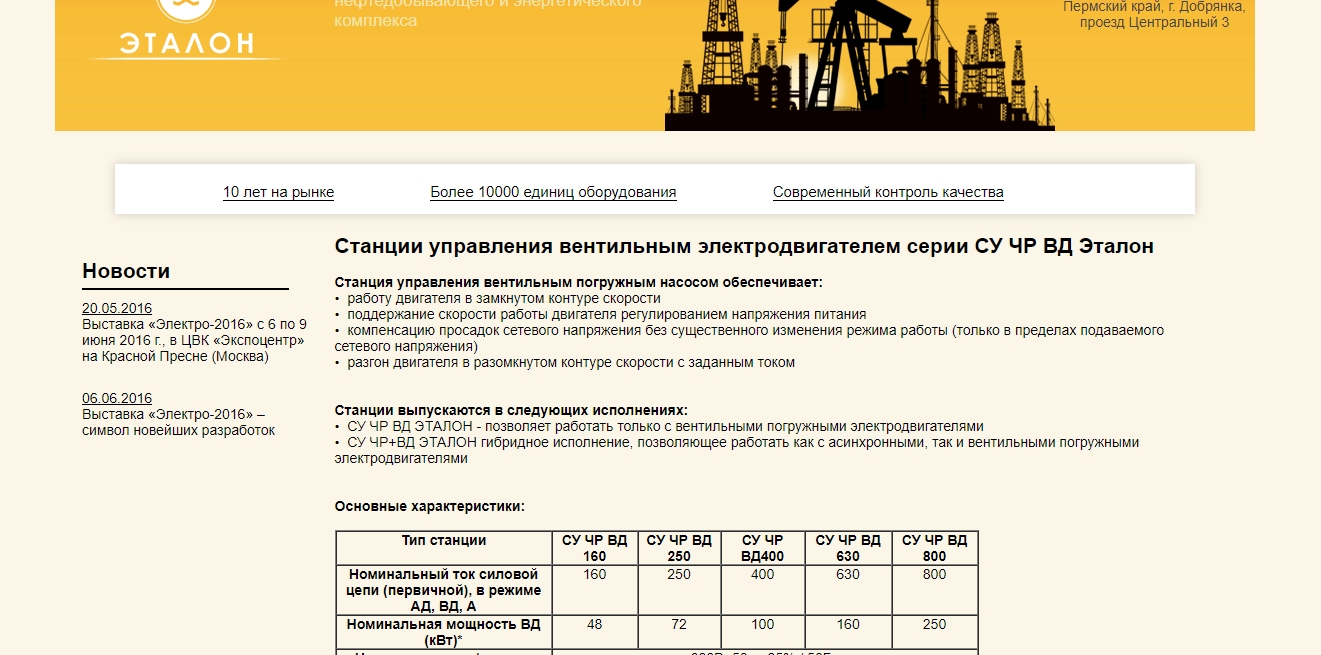Click the page title about СУ ЧР ВД Эталон
The height and width of the screenshot is (655, 1321).
(x=743, y=246)
